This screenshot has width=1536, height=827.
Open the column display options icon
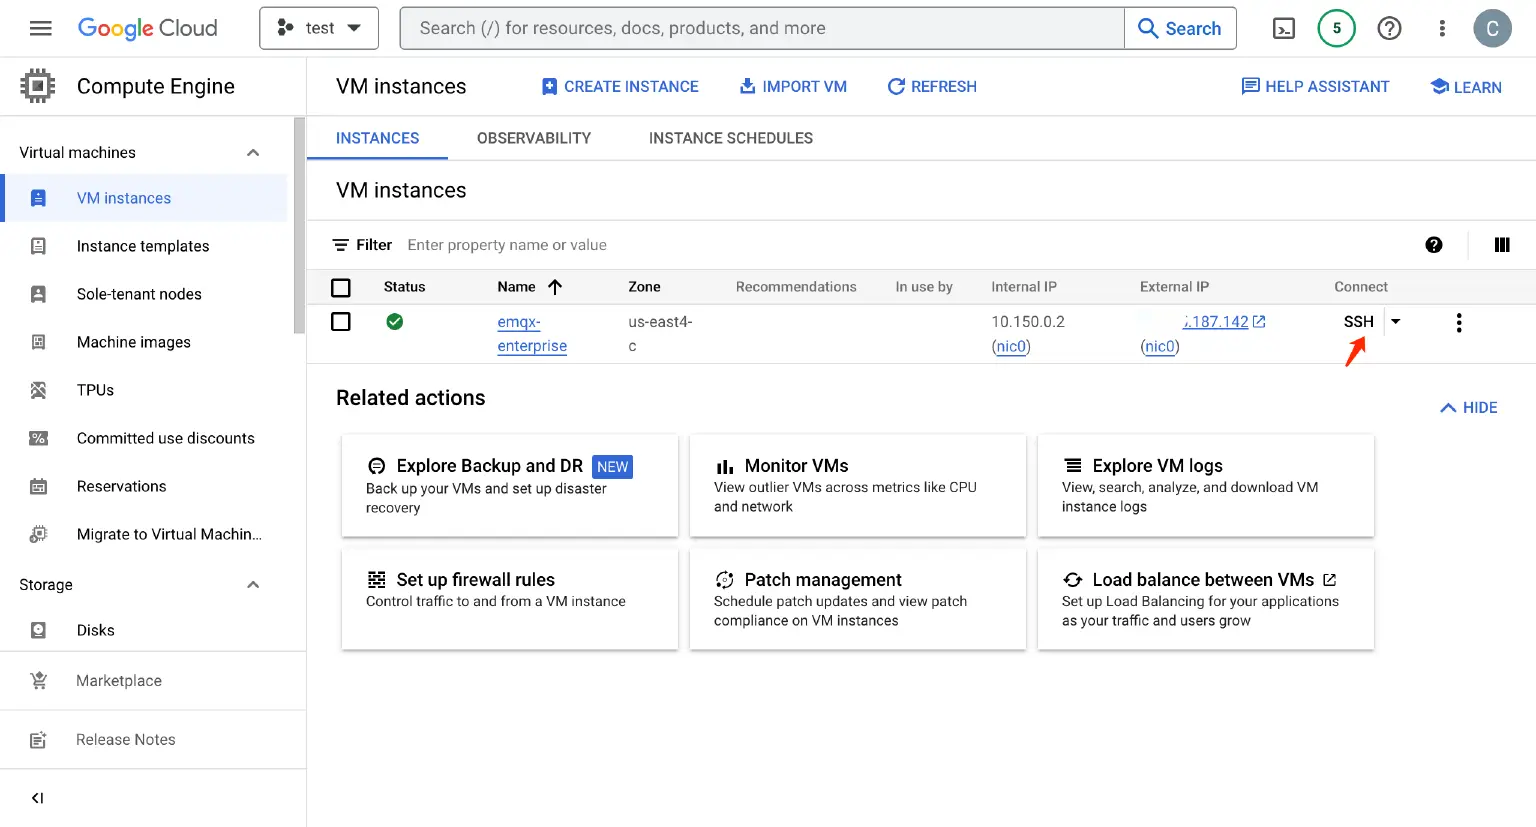1501,245
